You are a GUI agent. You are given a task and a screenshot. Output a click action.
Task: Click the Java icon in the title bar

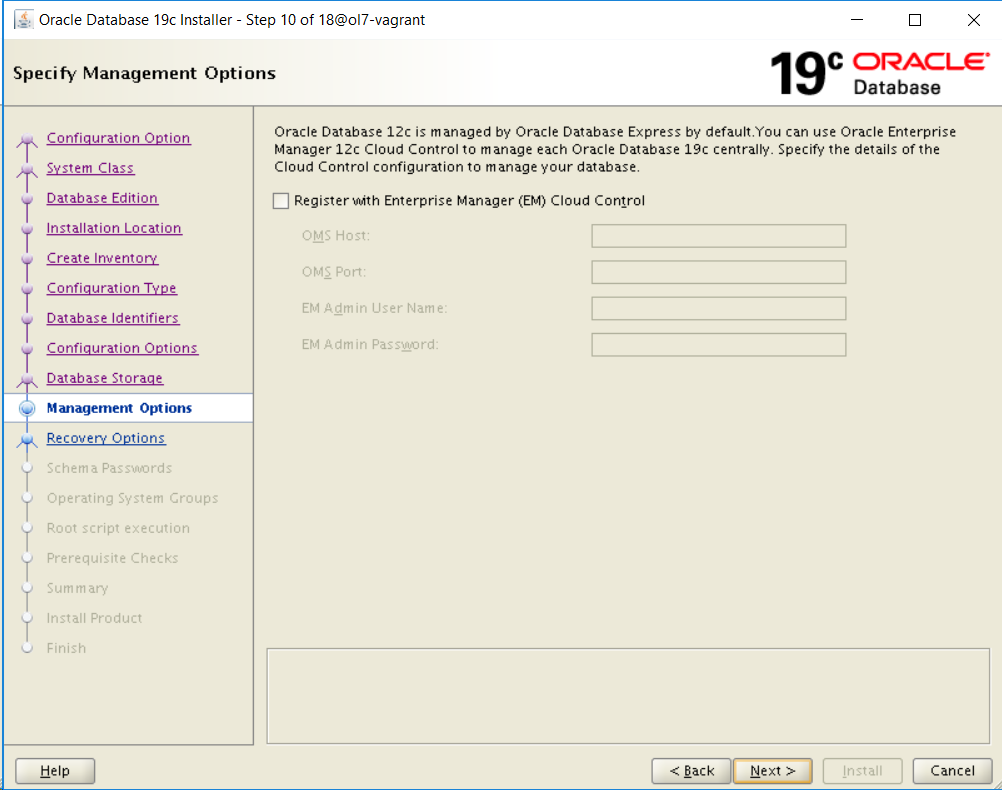pyautogui.click(x=24, y=20)
